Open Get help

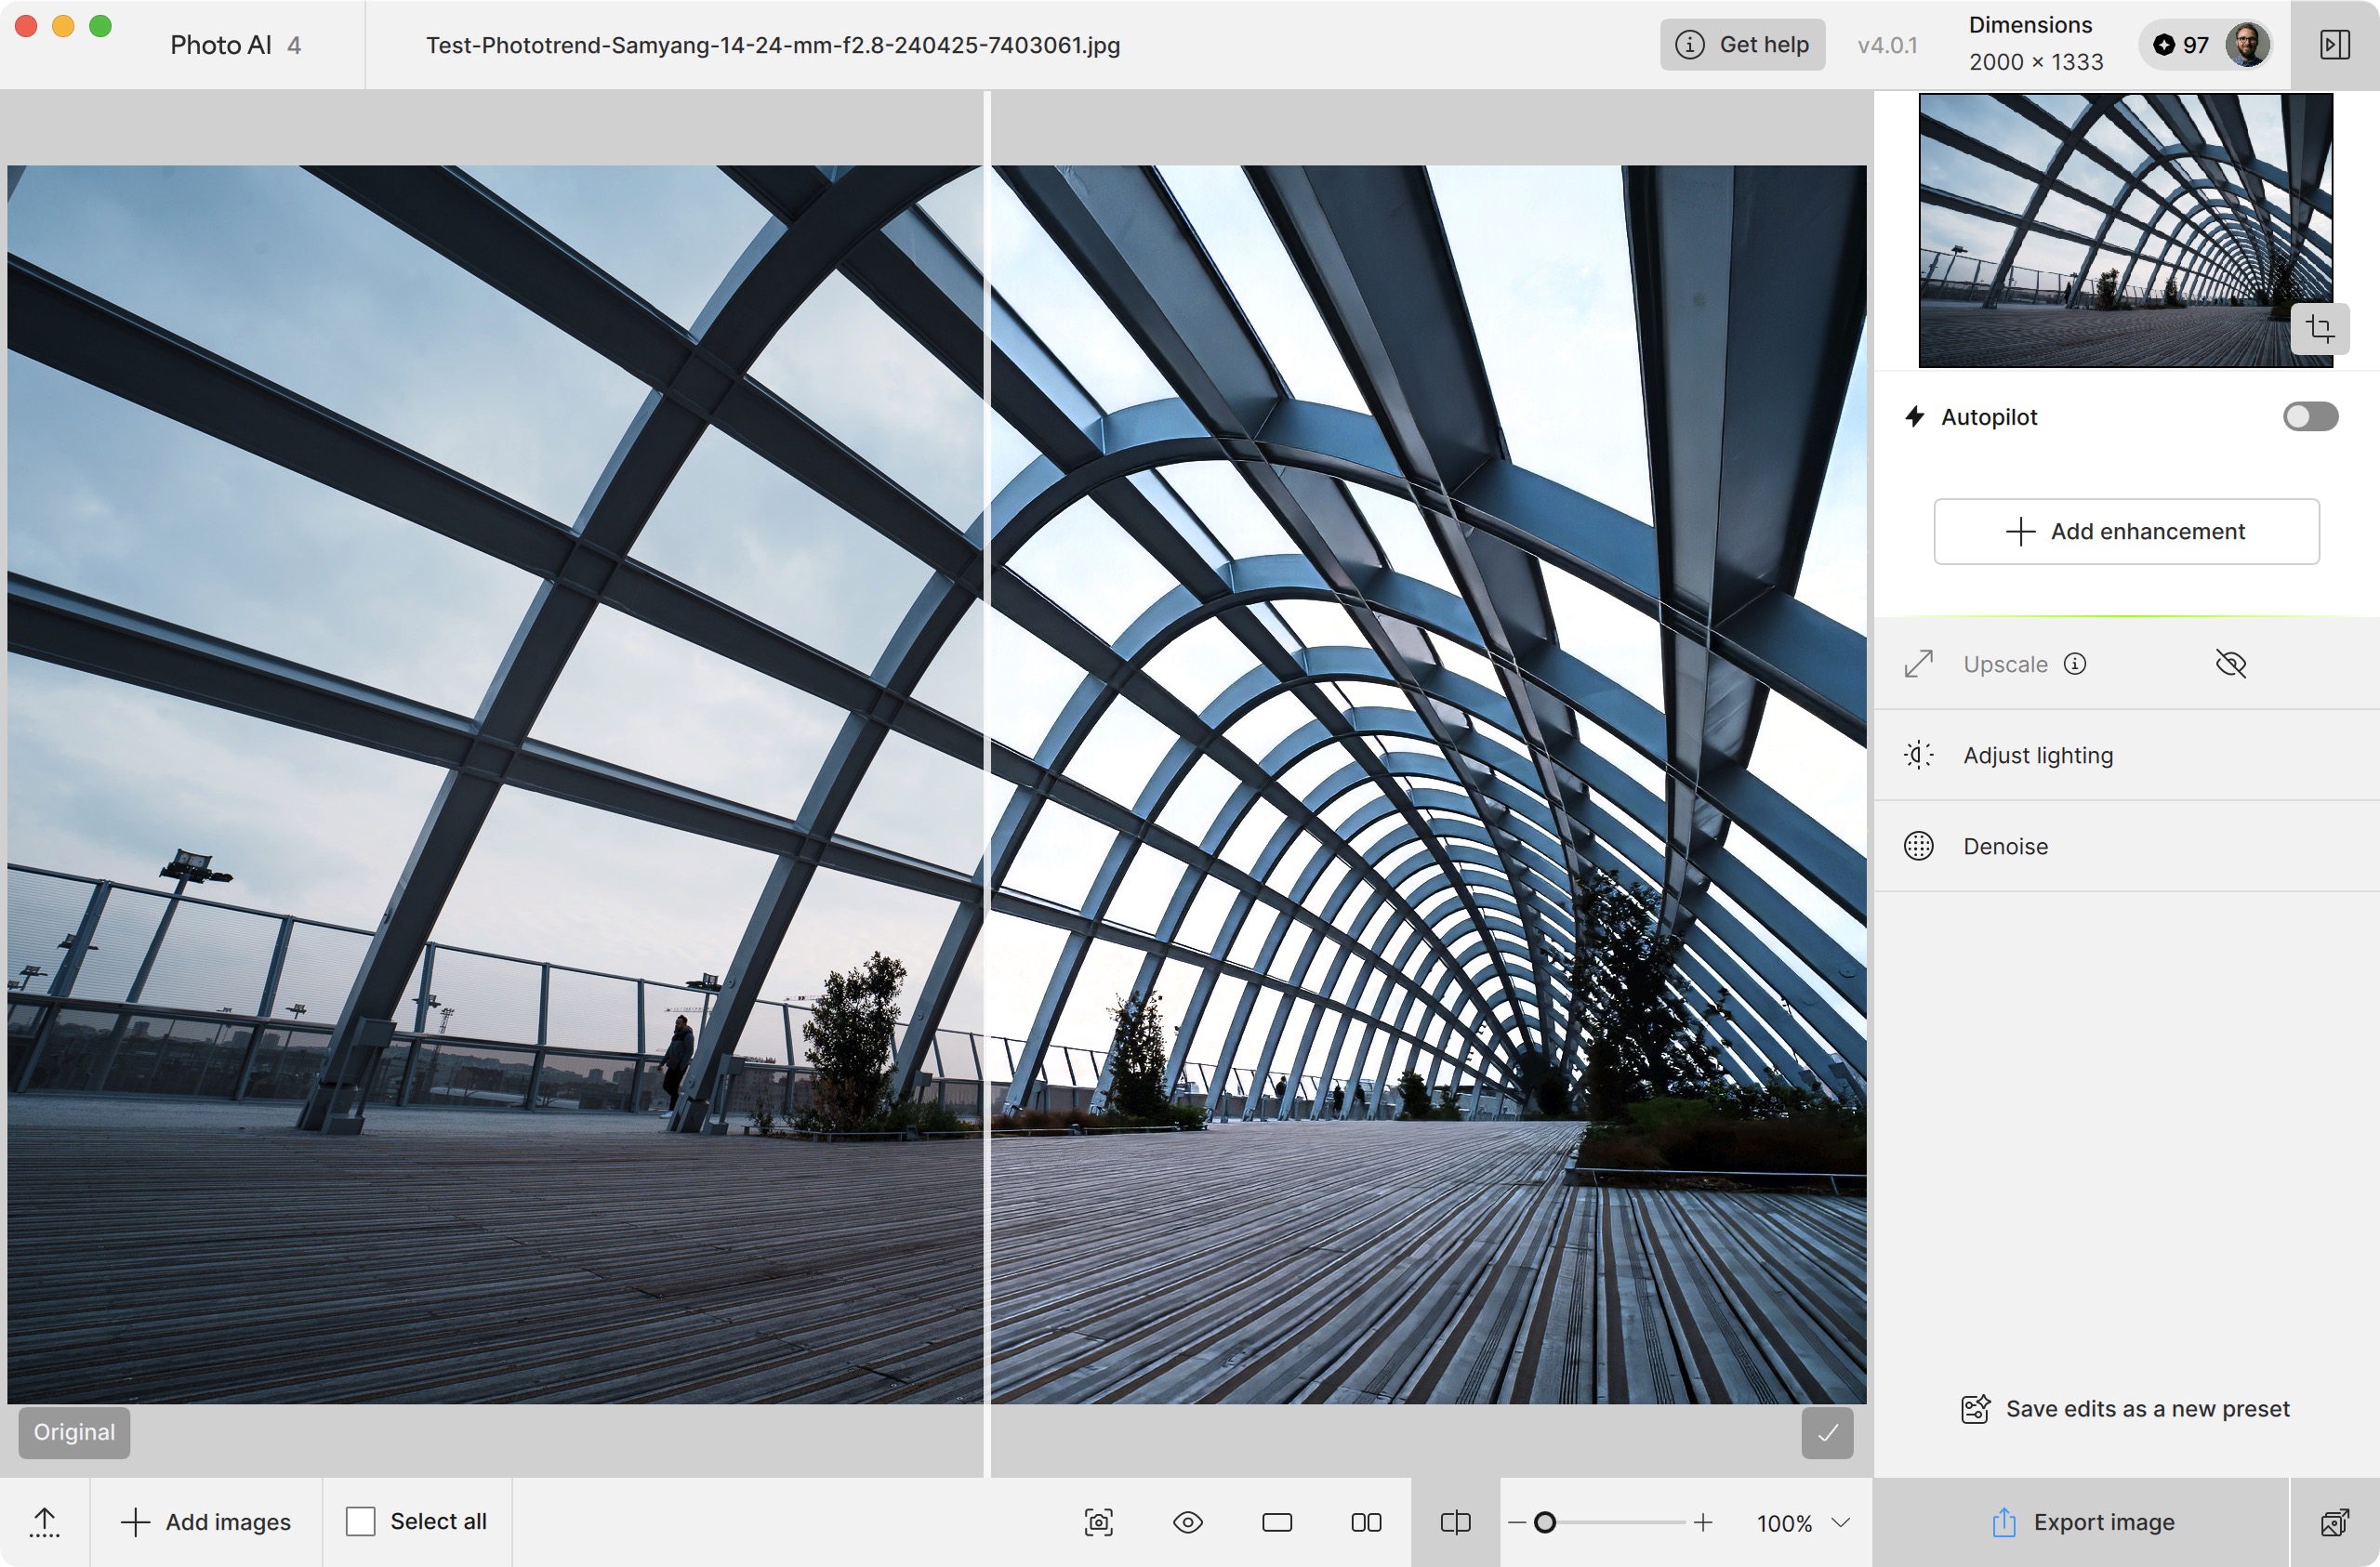1742,45
